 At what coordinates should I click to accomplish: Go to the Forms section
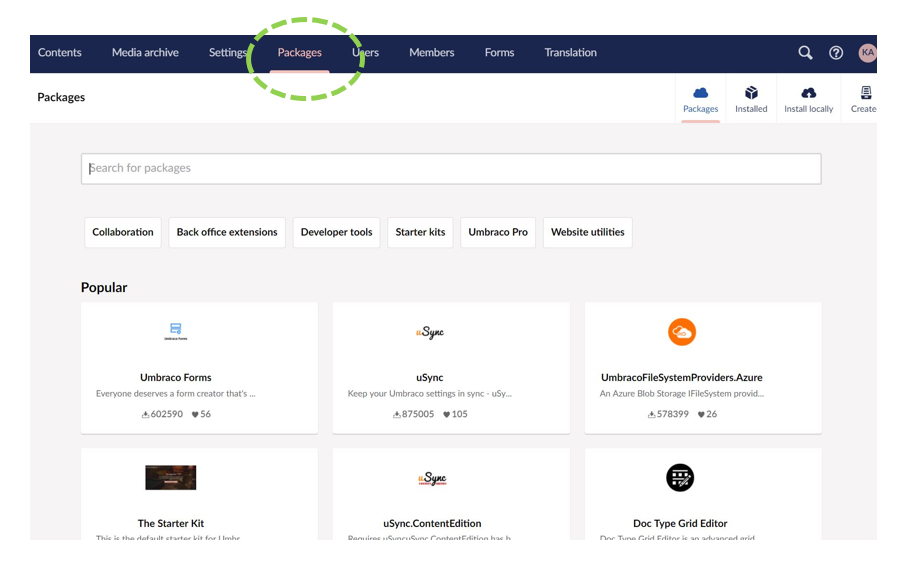point(499,53)
